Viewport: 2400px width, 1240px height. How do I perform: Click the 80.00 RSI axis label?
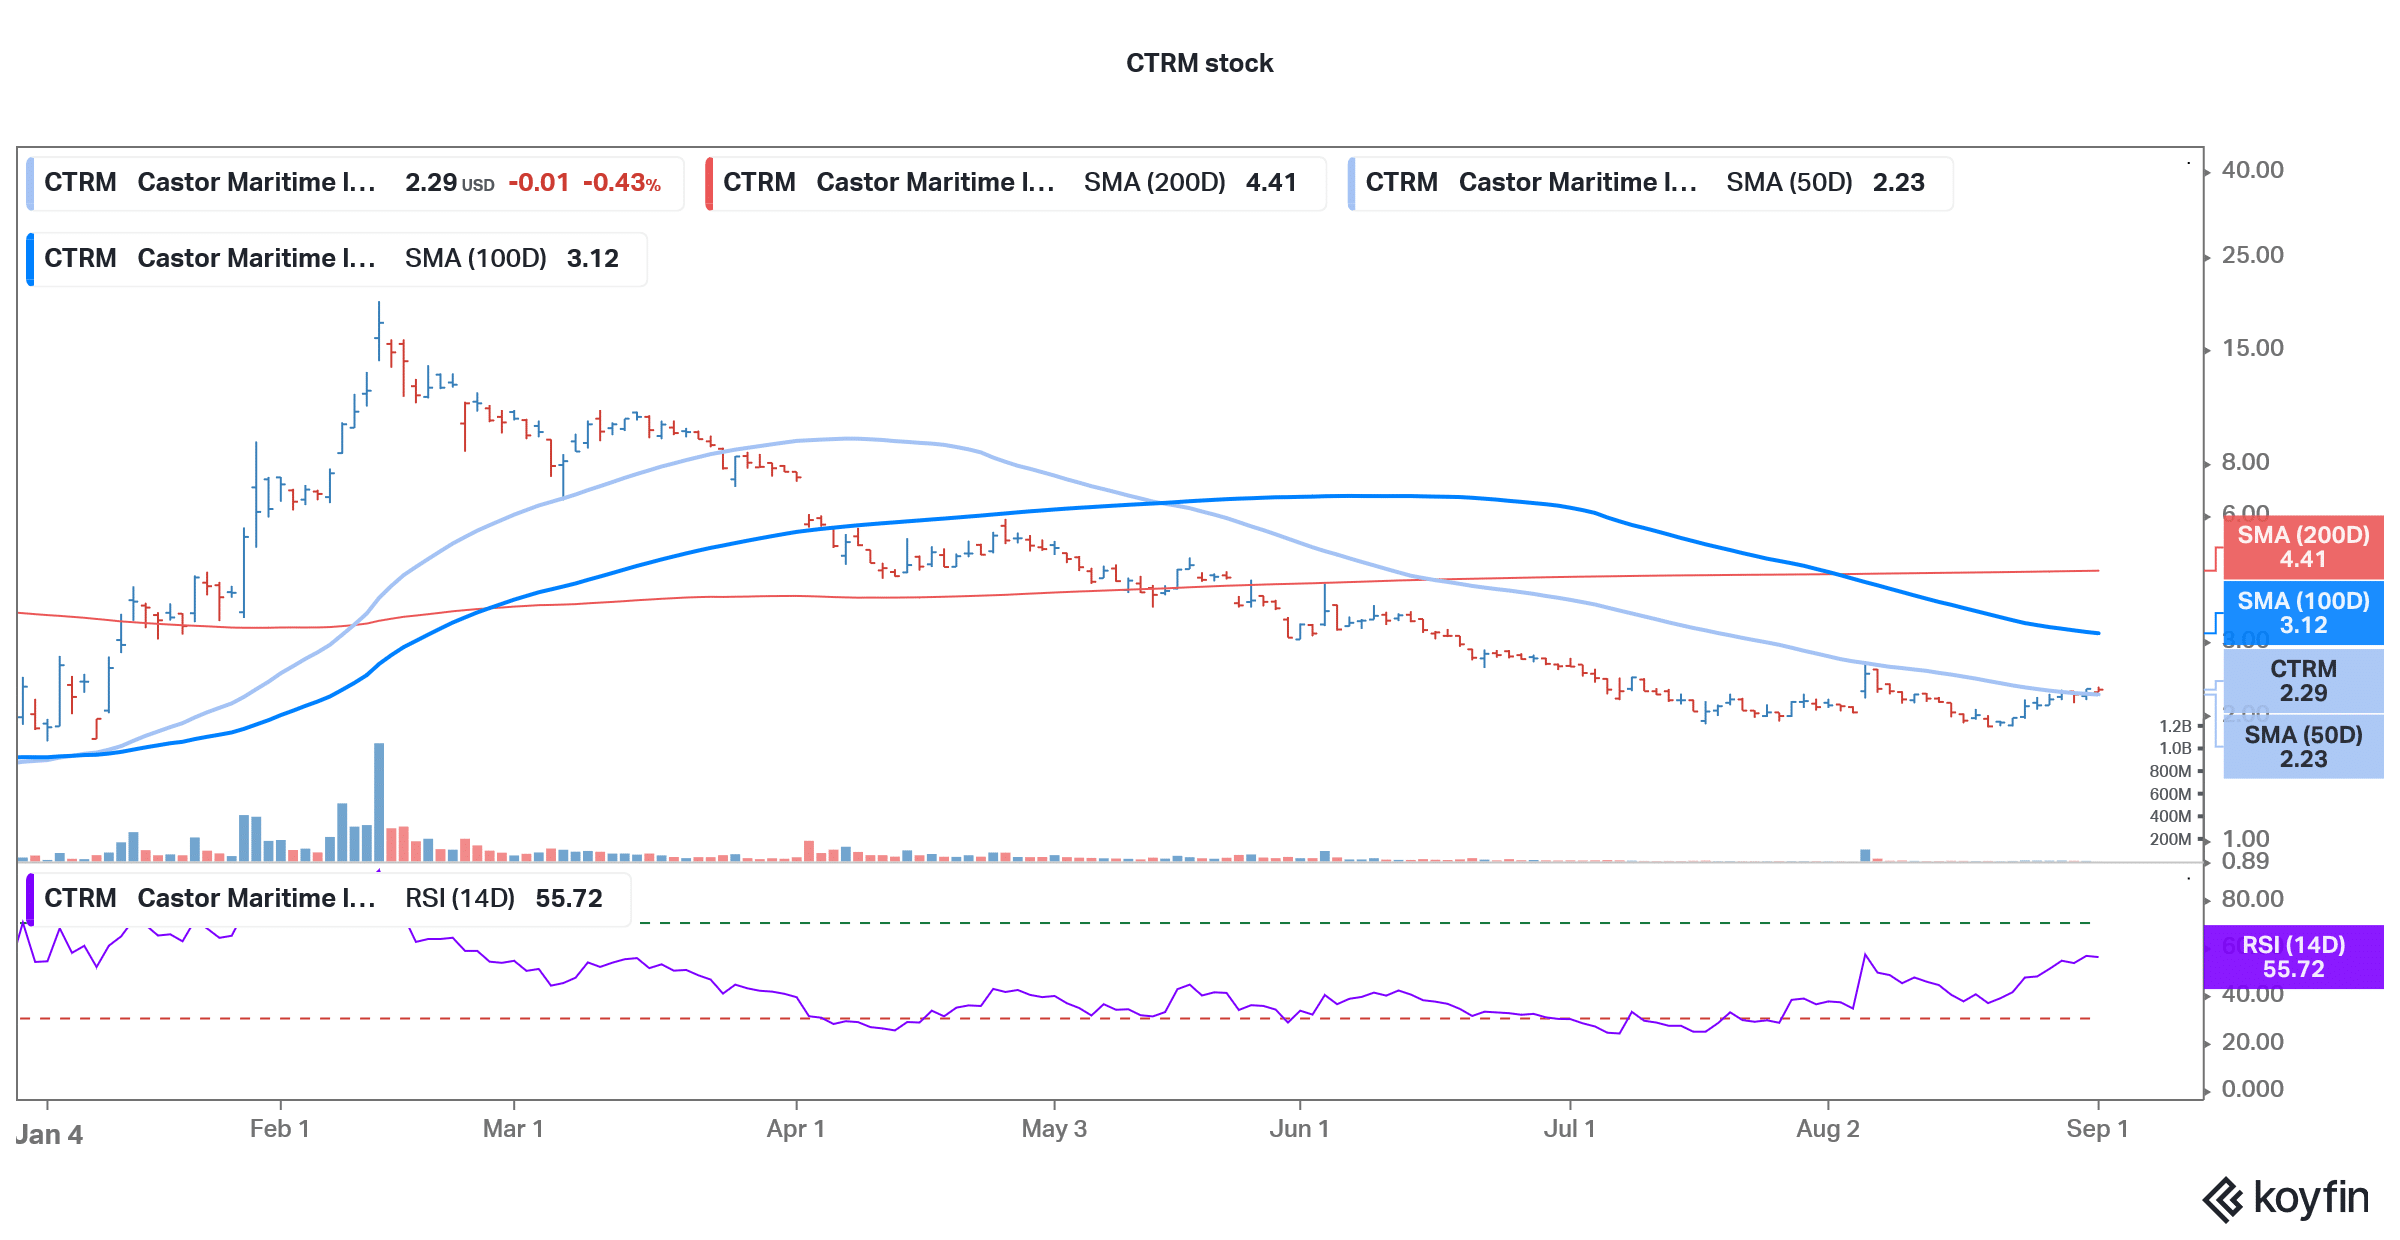coord(2252,899)
